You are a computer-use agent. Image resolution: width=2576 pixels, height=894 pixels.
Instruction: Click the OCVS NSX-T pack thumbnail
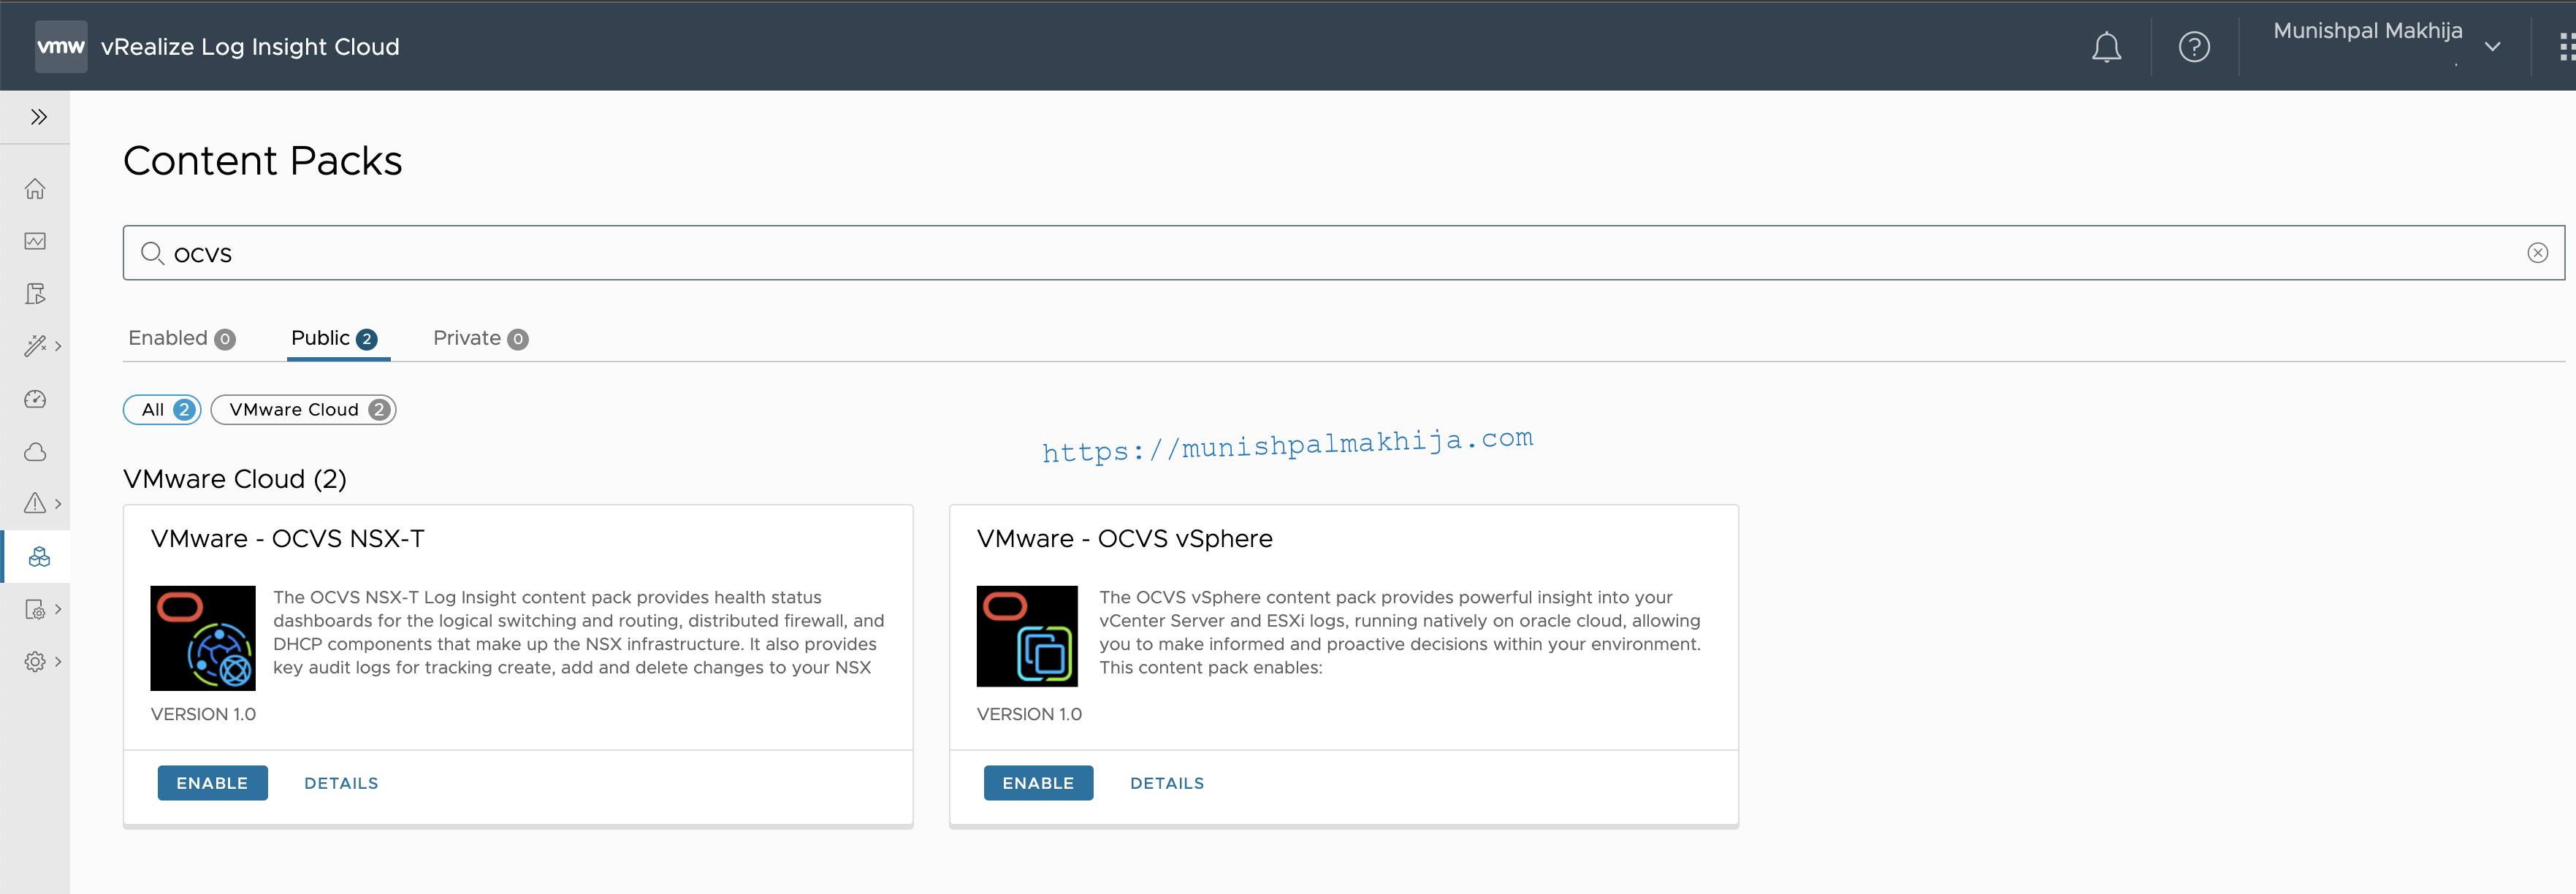(203, 638)
